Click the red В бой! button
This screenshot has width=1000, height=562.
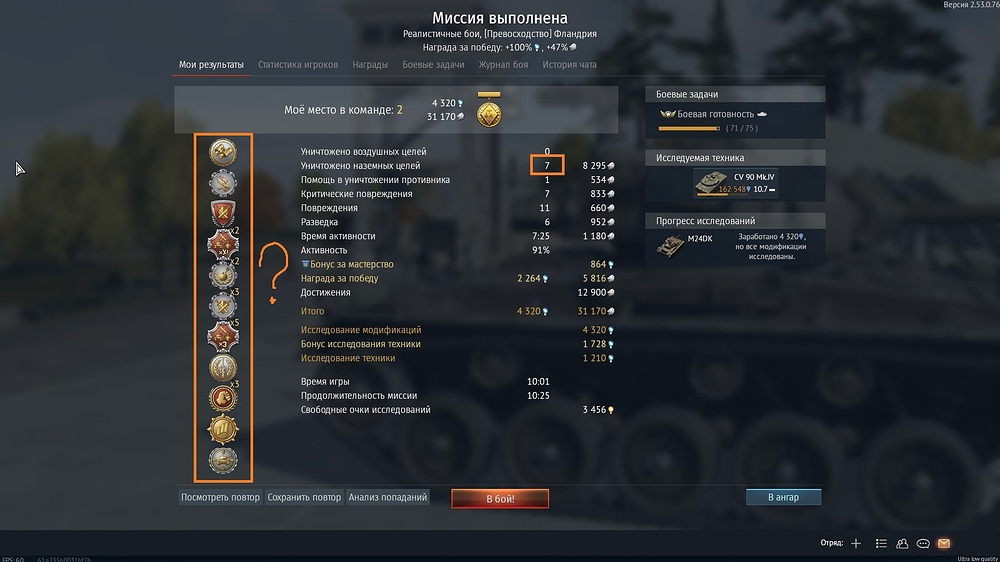click(x=500, y=498)
